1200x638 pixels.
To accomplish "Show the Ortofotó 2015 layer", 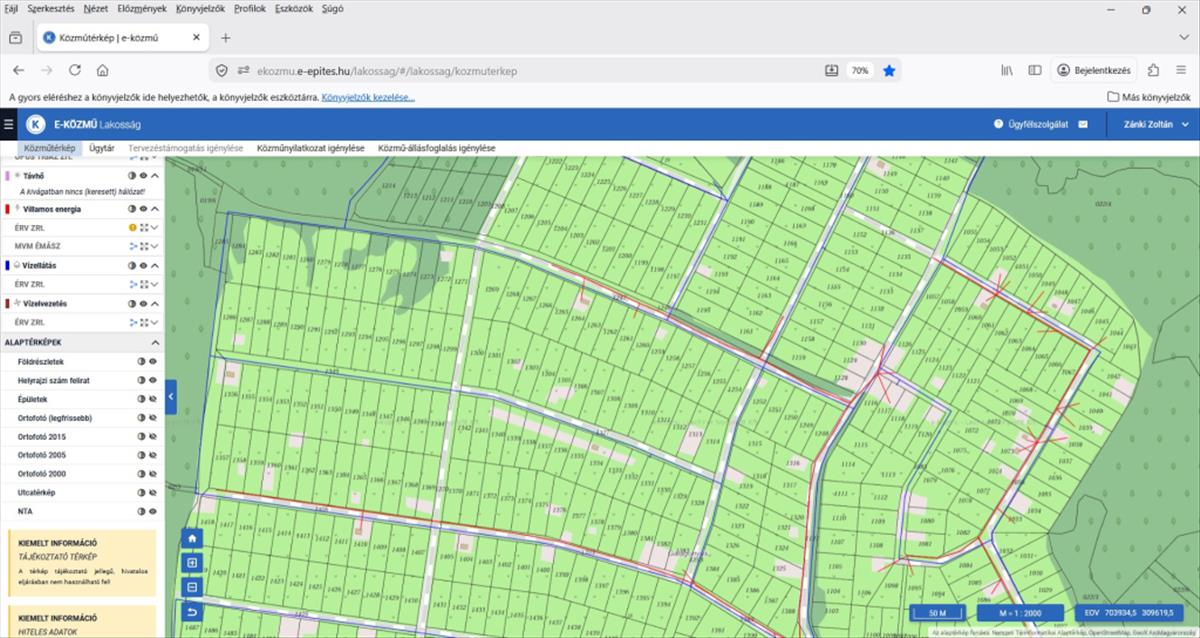I will 154,437.
